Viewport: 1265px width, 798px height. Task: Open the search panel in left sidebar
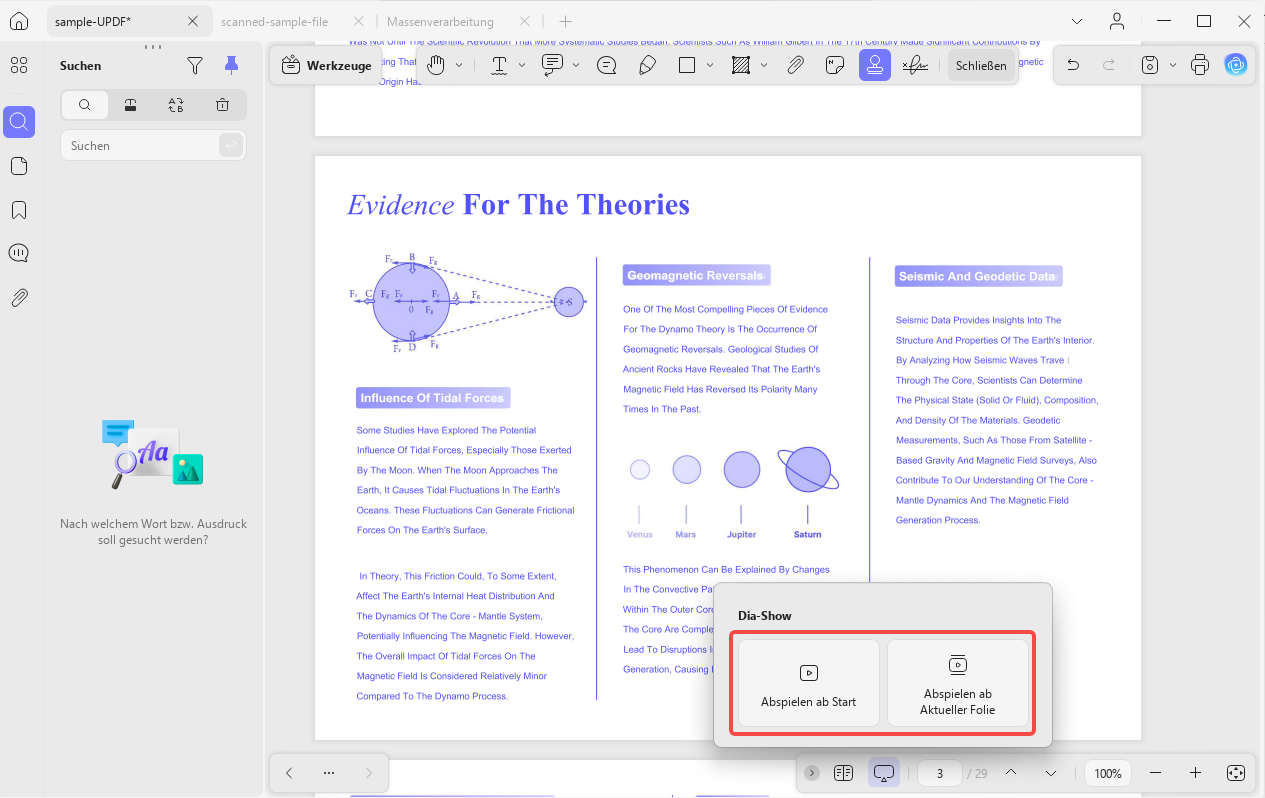point(19,122)
